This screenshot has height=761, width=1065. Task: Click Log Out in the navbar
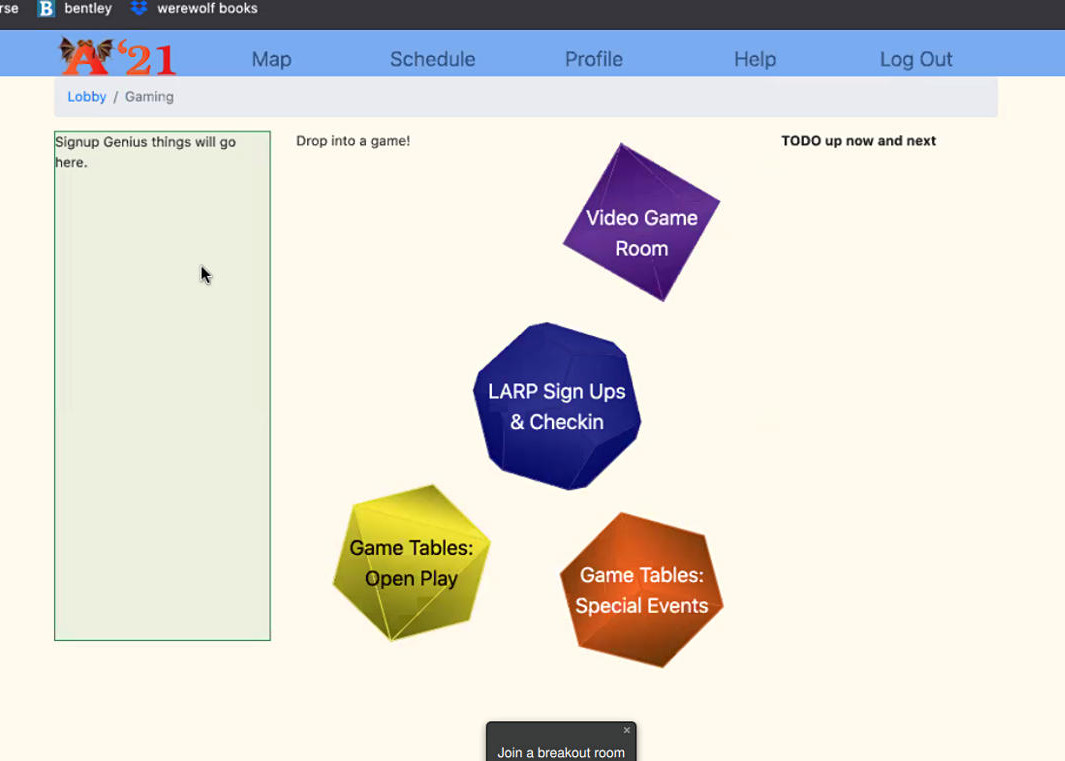(915, 59)
